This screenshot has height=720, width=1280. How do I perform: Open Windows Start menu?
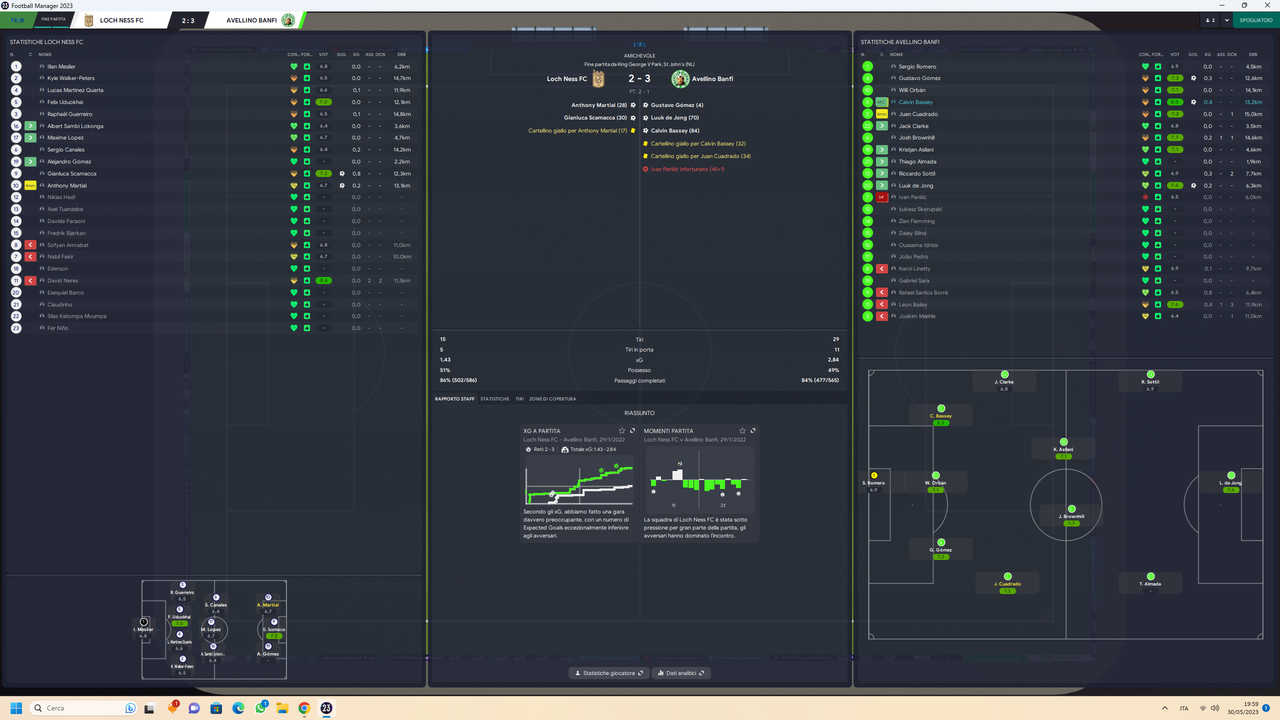click(16, 708)
